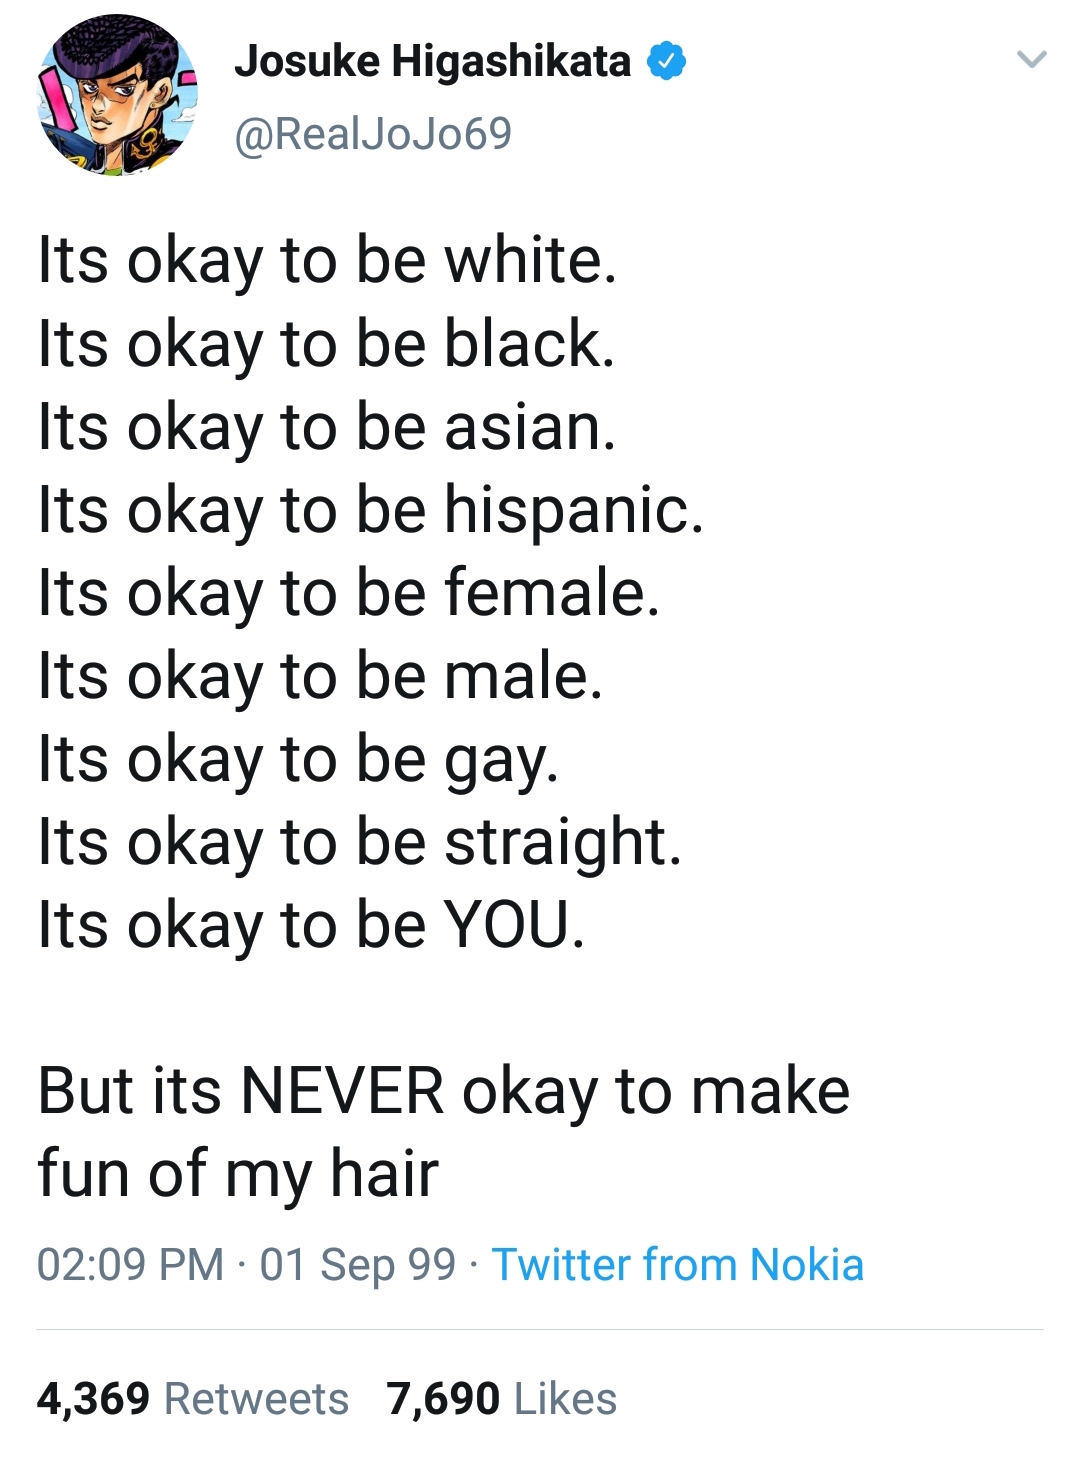This screenshot has height=1464, width=1080.
Task: Click the line "Its okay to be asian."
Action: [x=327, y=427]
